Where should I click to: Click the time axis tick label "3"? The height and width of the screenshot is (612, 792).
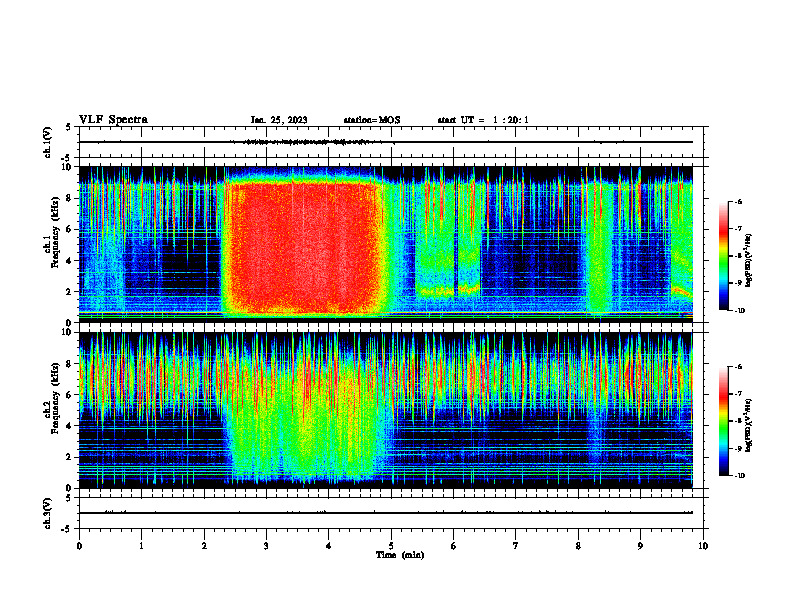266,546
